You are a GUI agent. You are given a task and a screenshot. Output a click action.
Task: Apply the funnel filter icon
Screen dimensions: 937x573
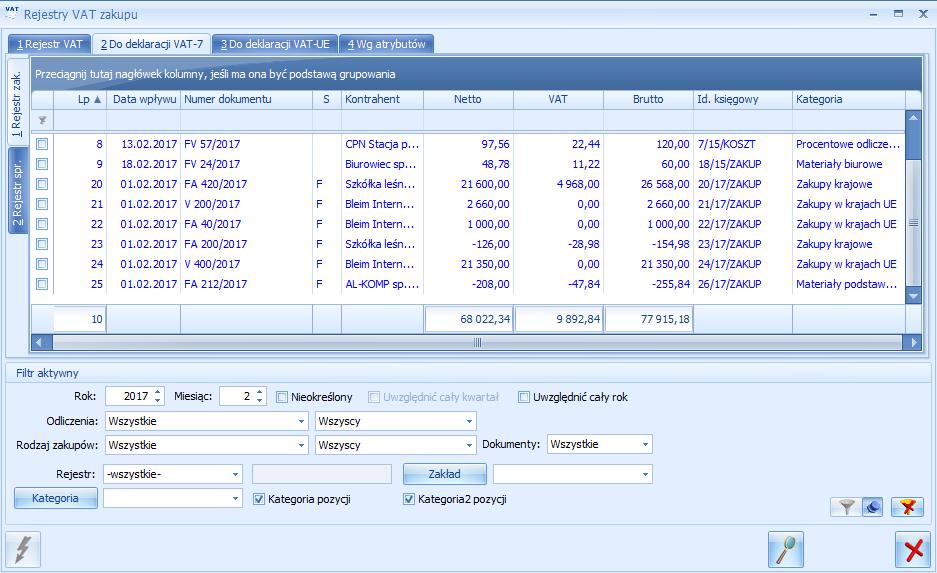846,507
